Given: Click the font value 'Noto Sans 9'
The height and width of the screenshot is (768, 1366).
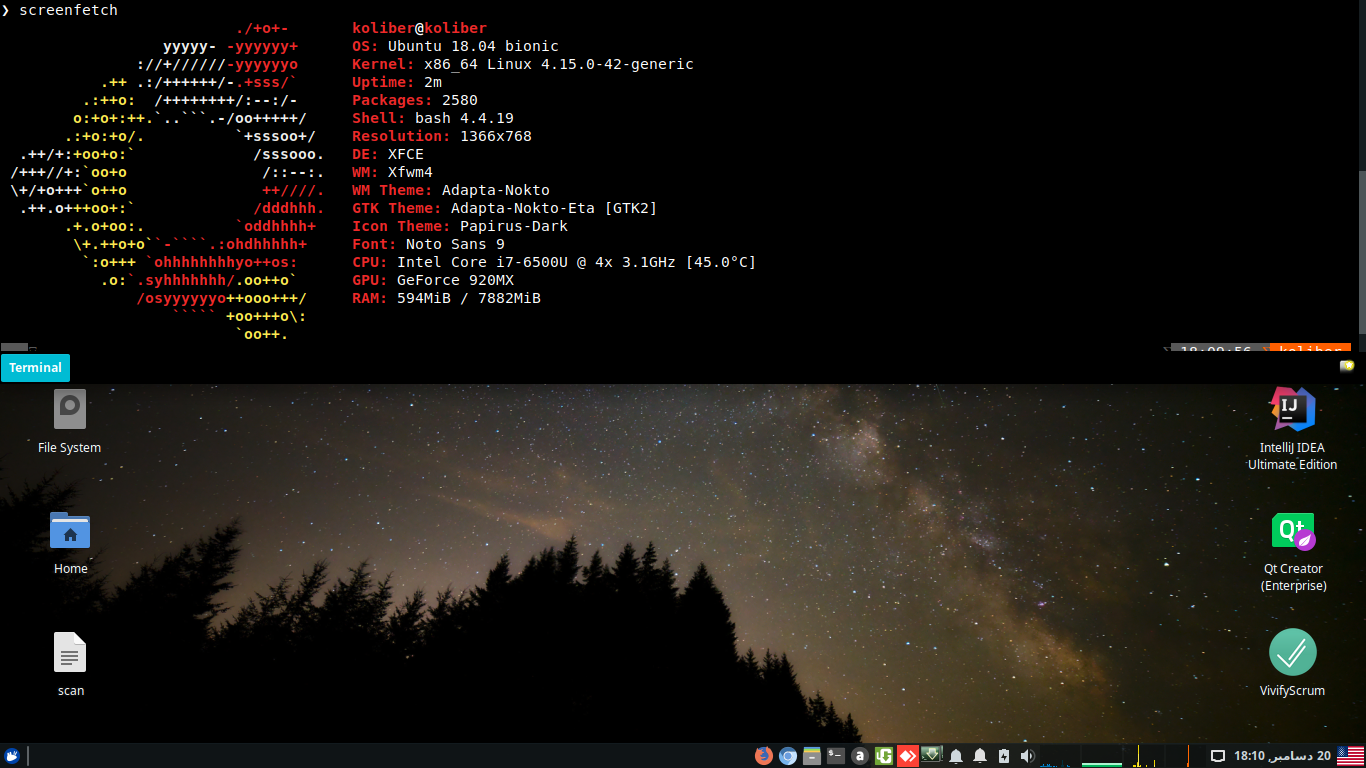Looking at the screenshot, I should point(455,244).
